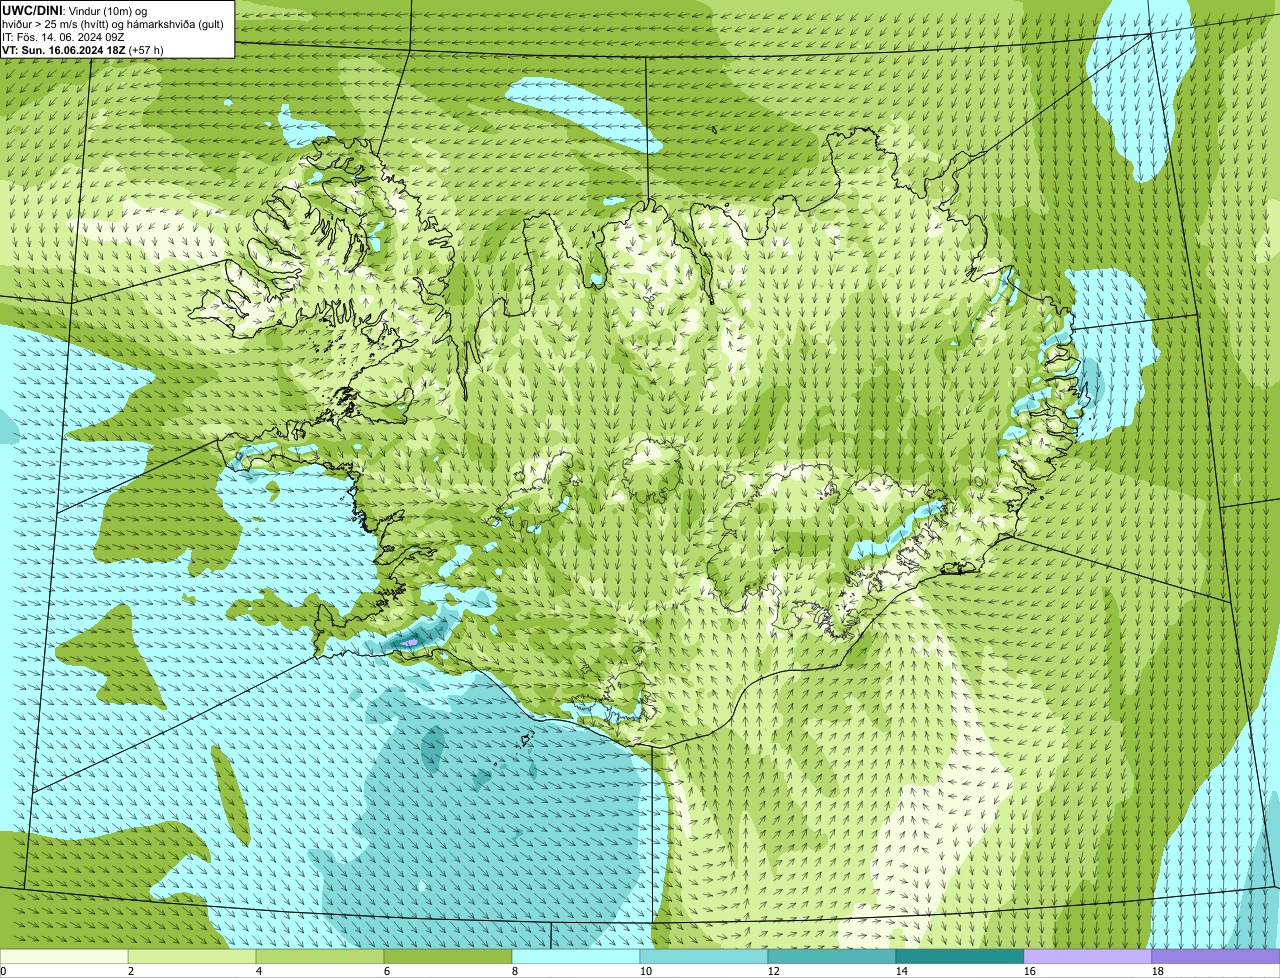Image resolution: width=1280 pixels, height=978 pixels.
Task: Click the 0–2 m/s pale cream legend swatch
Action: point(64,956)
